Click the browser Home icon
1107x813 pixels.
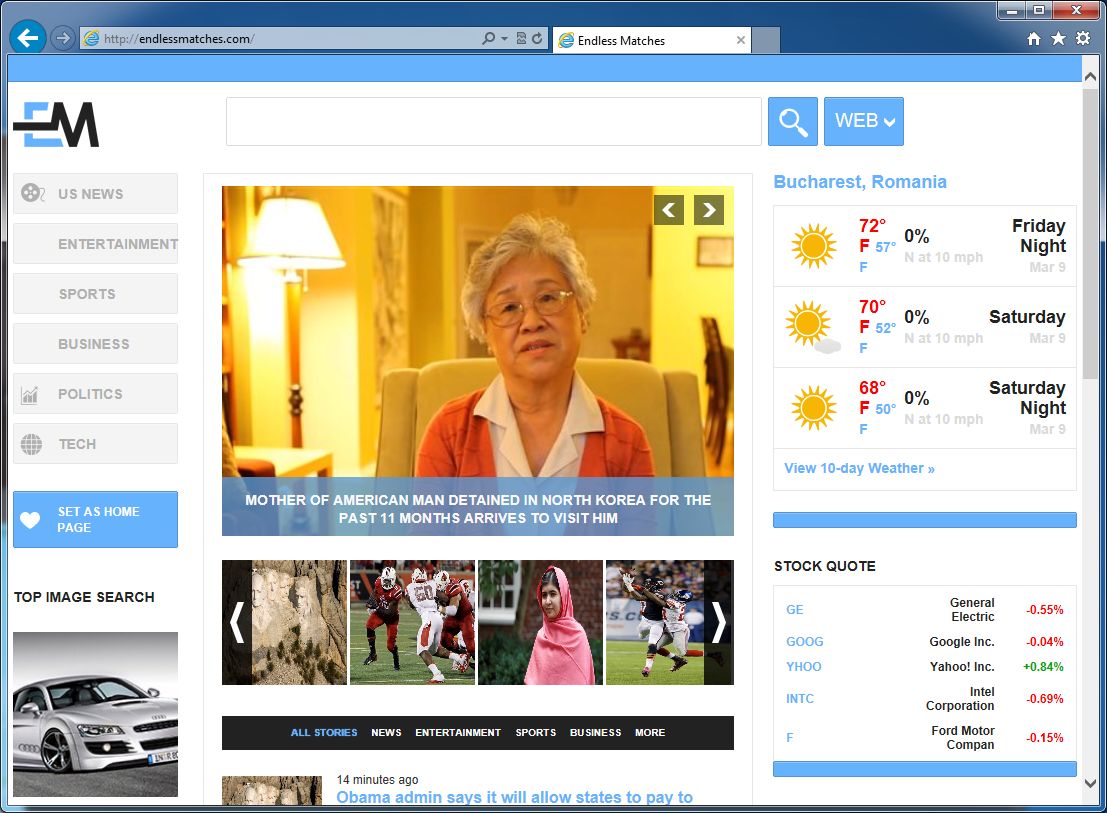(1034, 39)
